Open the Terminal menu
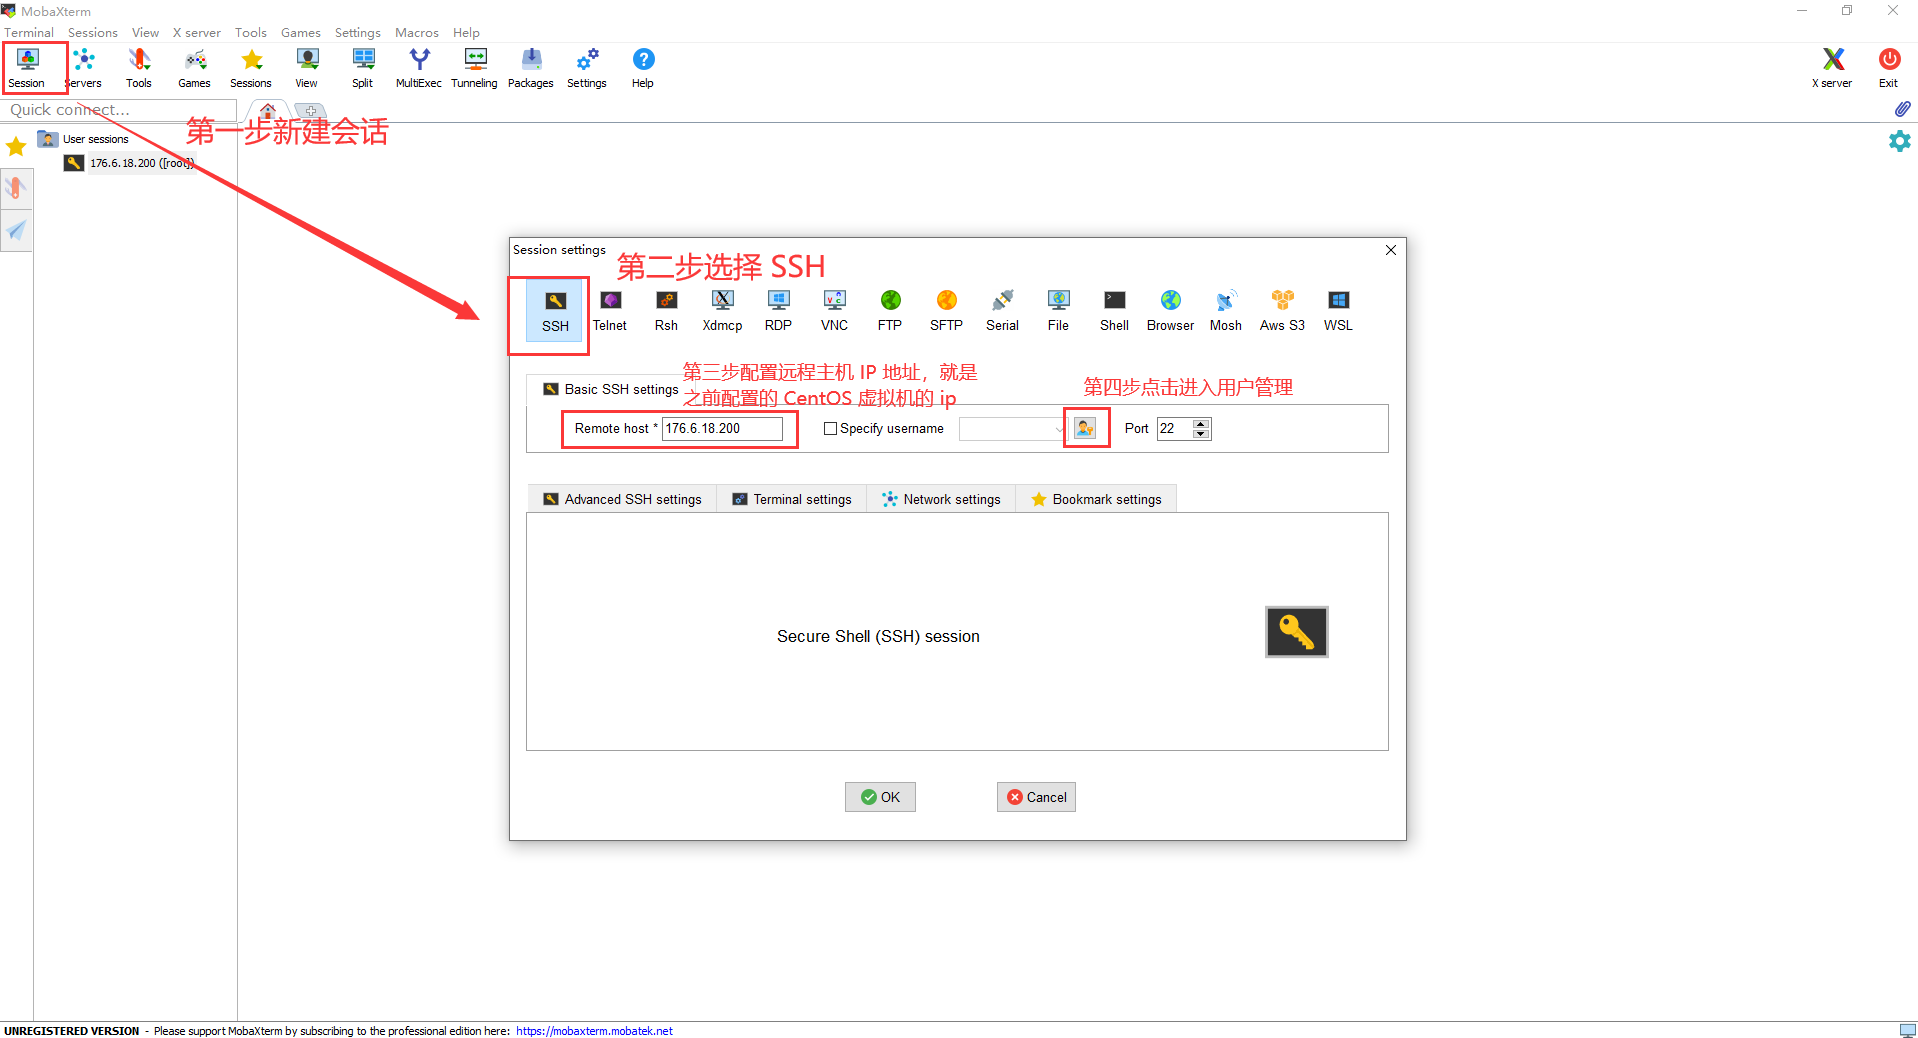 [29, 32]
